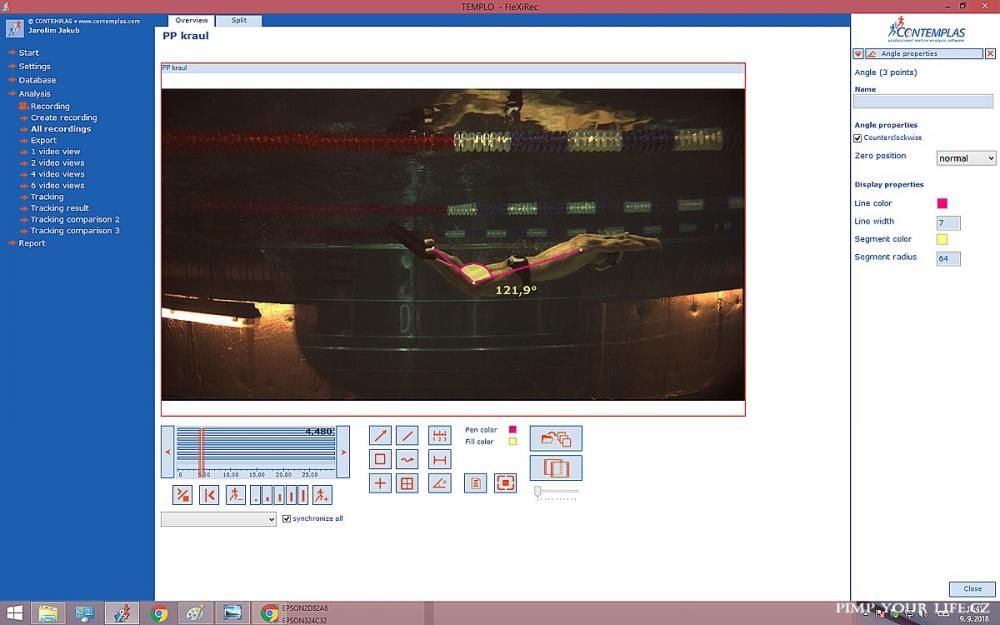Open Recording in the Analysis menu
The image size is (1000, 625).
50,107
